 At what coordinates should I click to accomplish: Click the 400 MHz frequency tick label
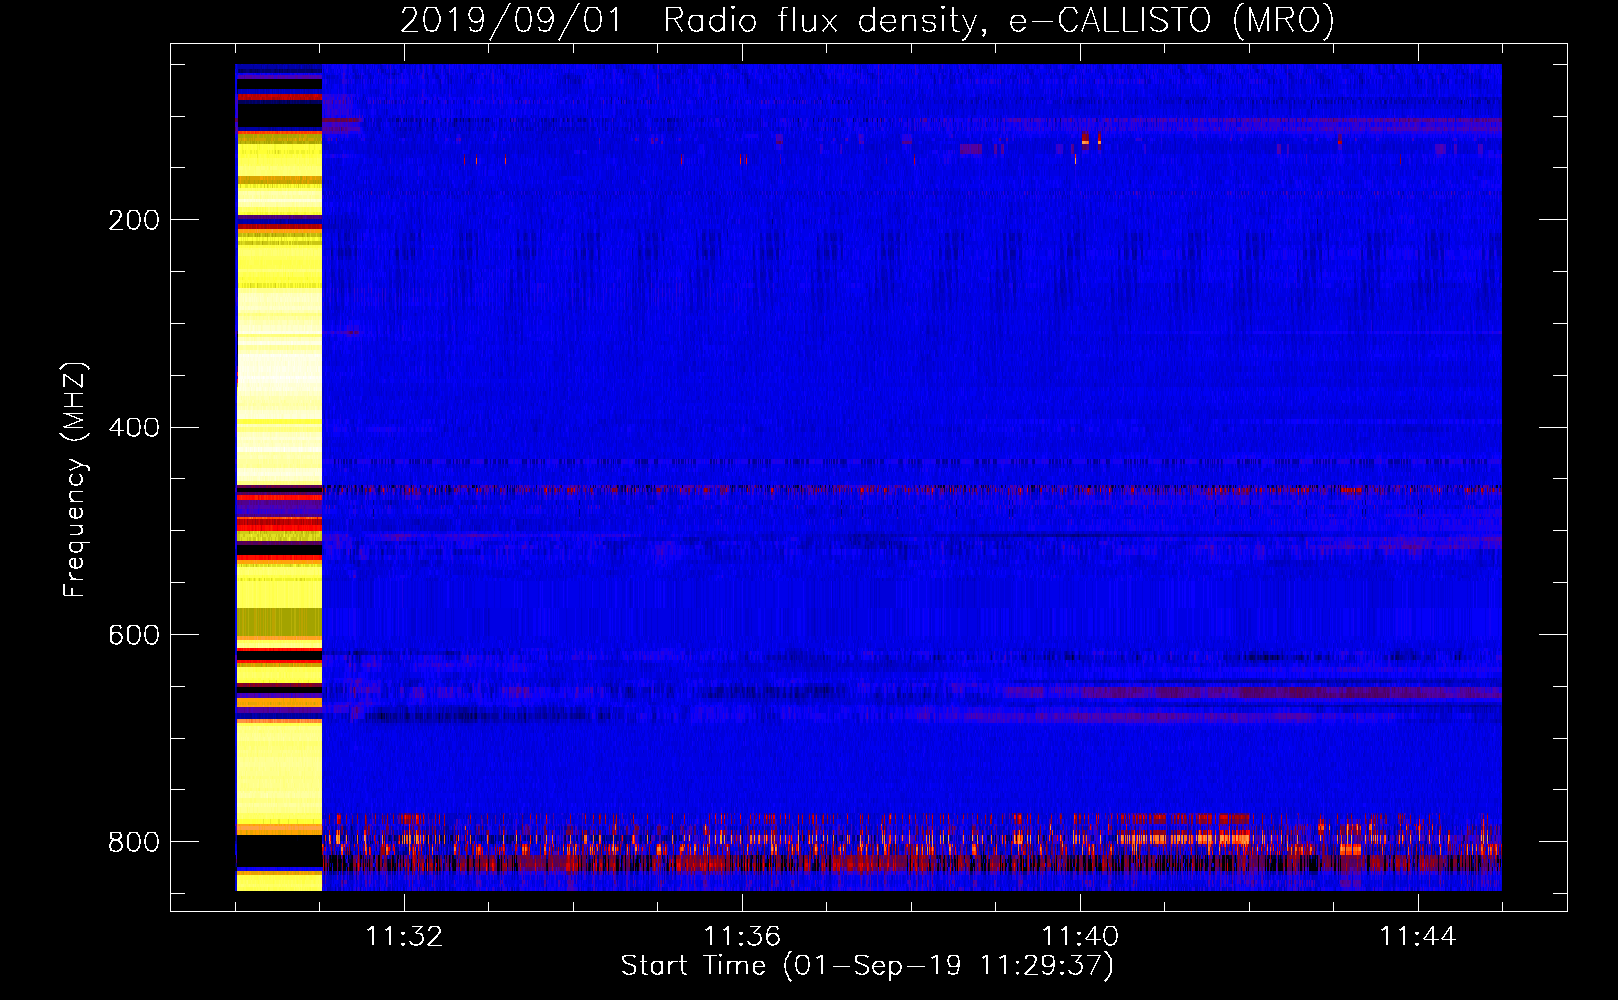tap(133, 428)
